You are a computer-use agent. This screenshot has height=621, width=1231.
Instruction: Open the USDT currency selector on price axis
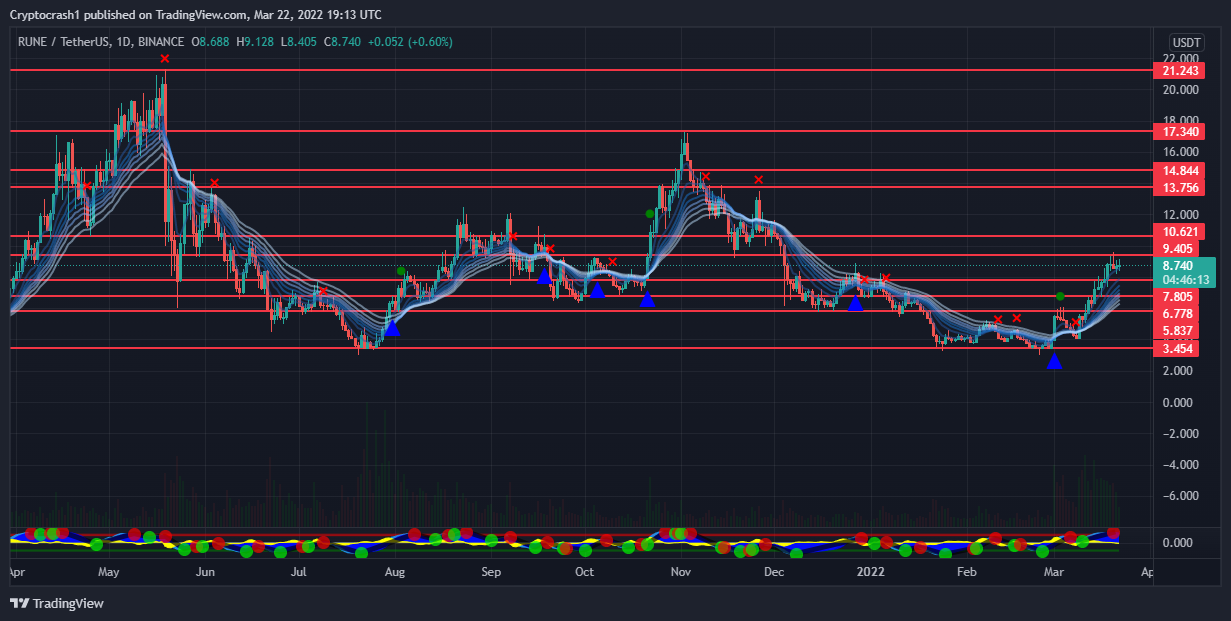coord(1186,42)
